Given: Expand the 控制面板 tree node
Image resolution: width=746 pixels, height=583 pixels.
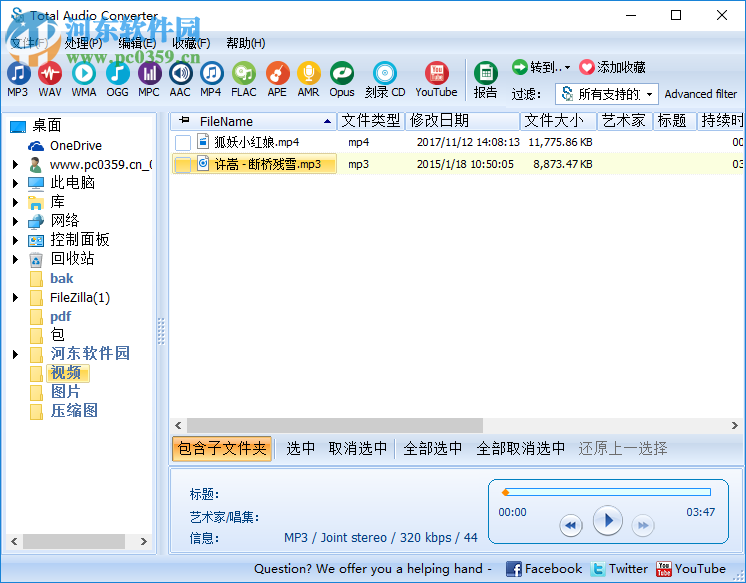Looking at the screenshot, I should (x=15, y=240).
